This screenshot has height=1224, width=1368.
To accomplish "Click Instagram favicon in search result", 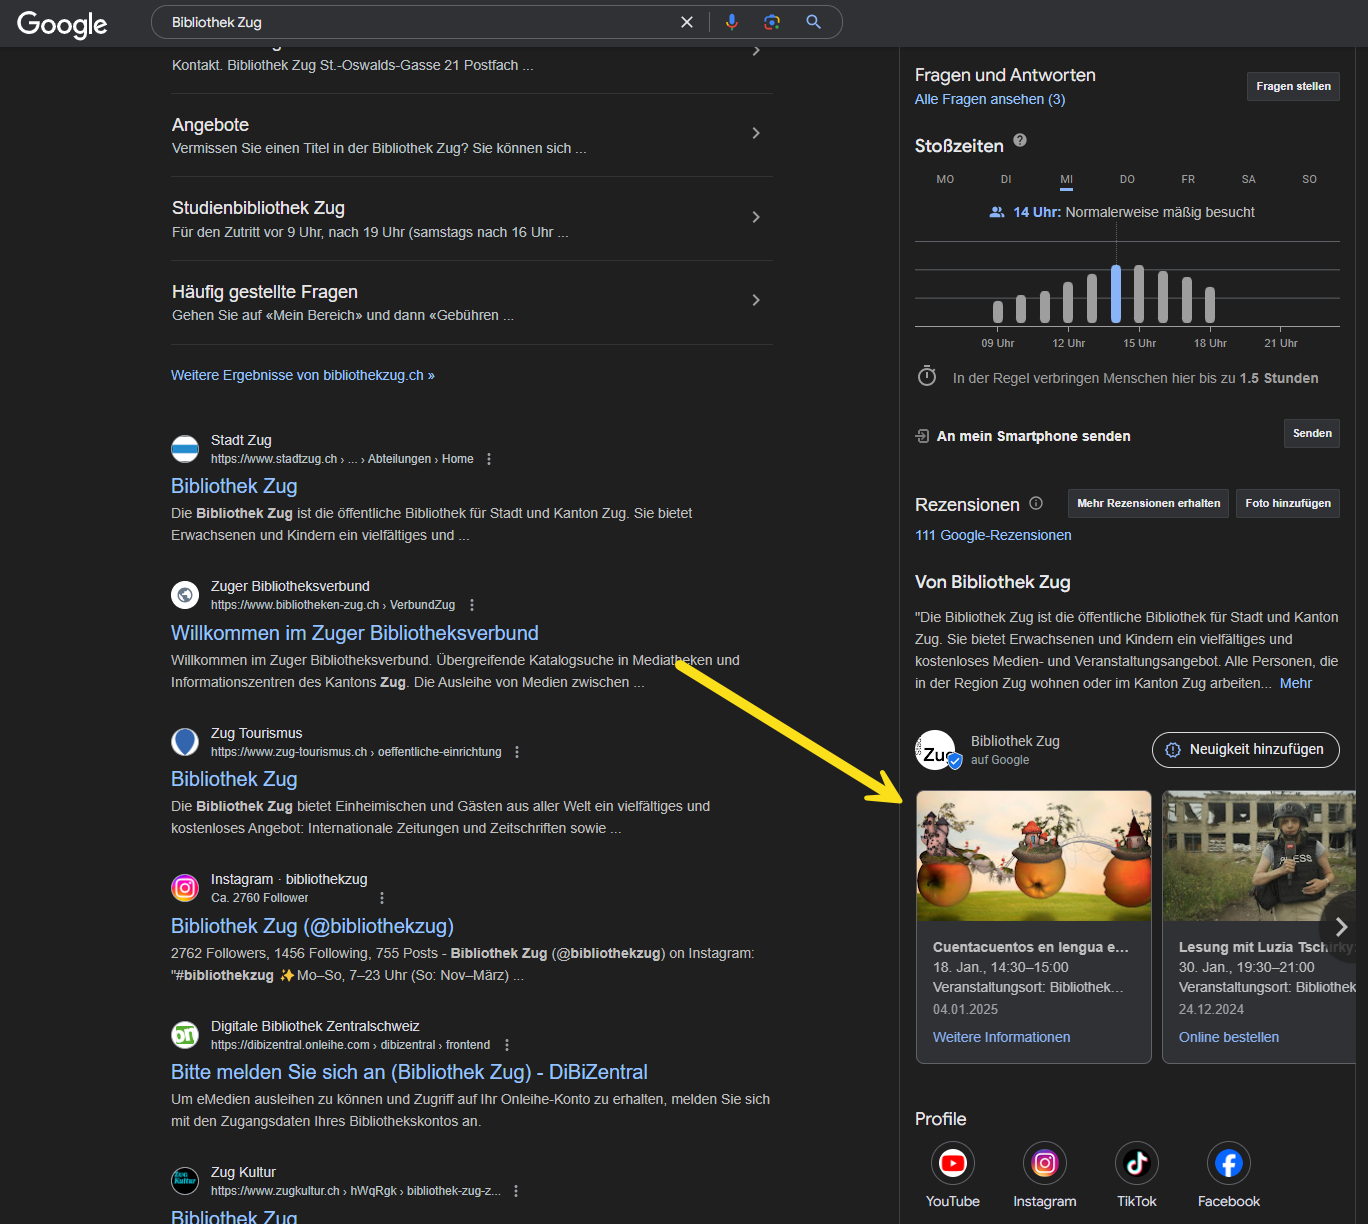I will coord(185,888).
